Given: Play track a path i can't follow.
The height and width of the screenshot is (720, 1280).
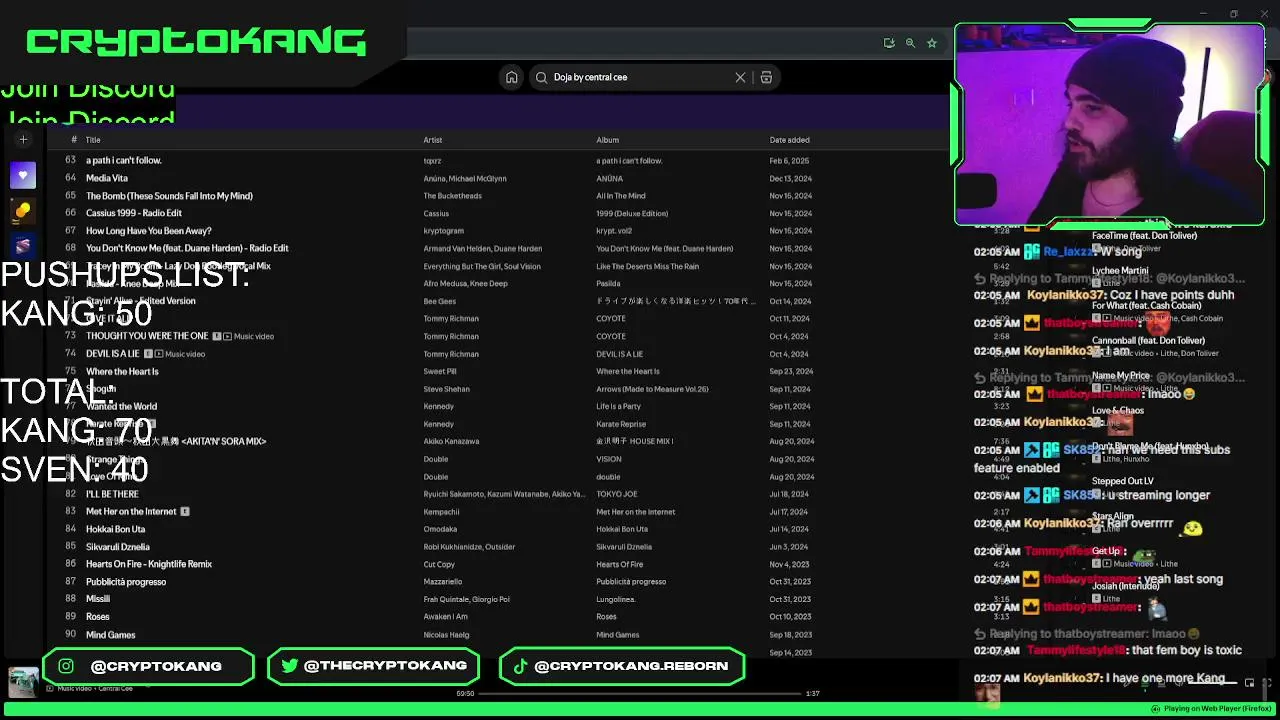Looking at the screenshot, I should (x=124, y=160).
